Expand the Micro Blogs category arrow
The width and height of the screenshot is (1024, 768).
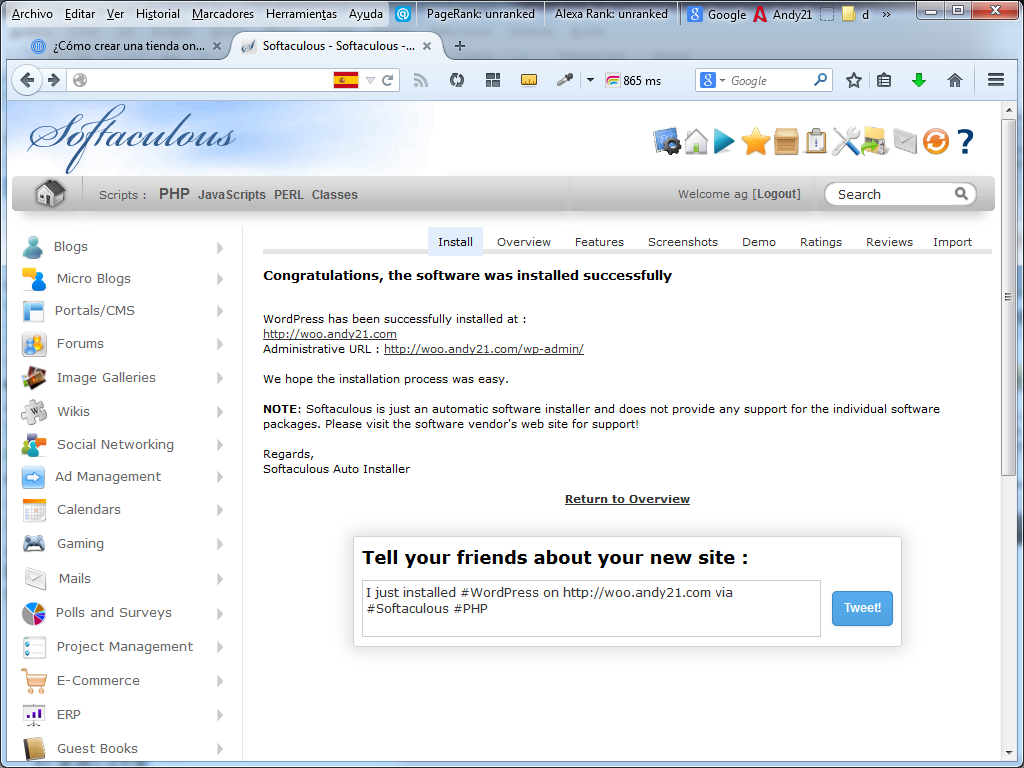(x=220, y=280)
